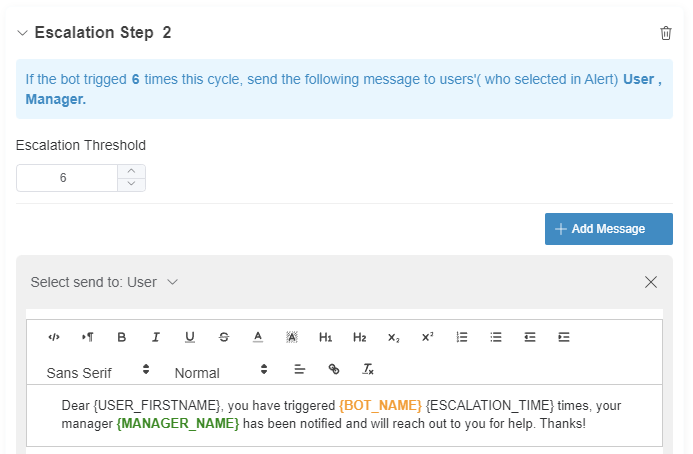
Task: Insert a bulleted list
Action: tap(496, 337)
